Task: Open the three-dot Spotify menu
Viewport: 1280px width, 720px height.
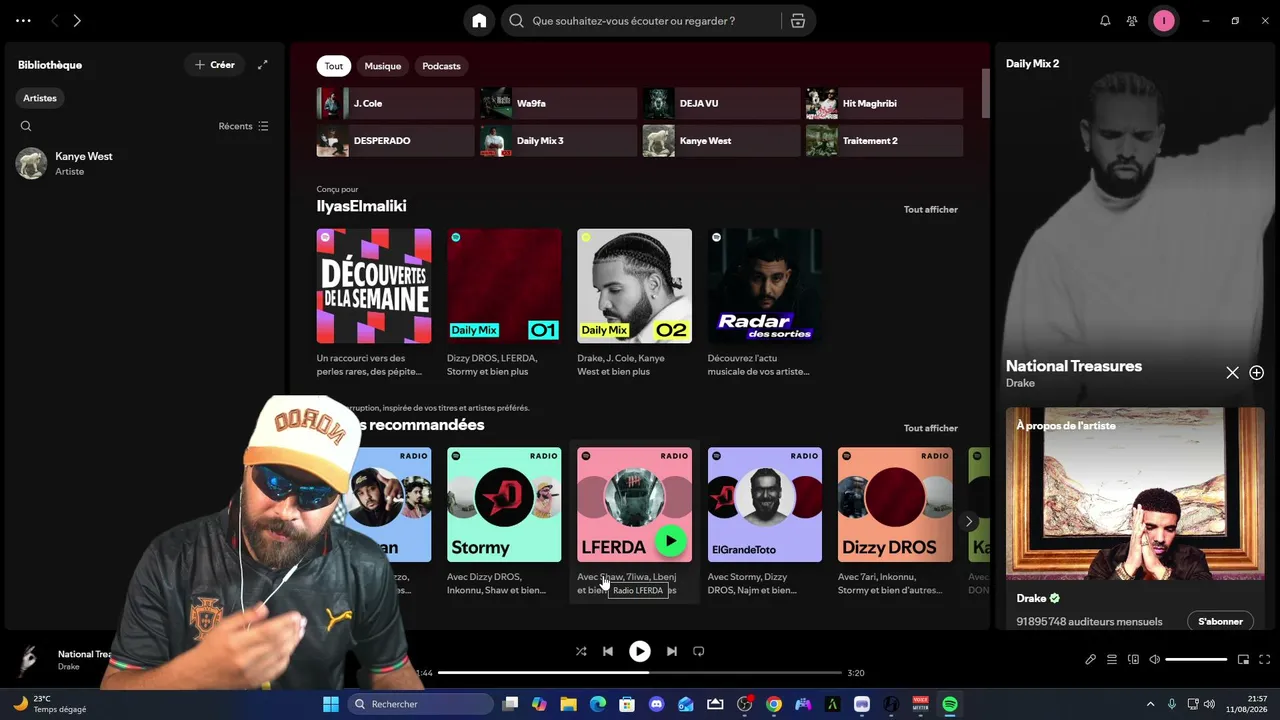Action: [23, 21]
